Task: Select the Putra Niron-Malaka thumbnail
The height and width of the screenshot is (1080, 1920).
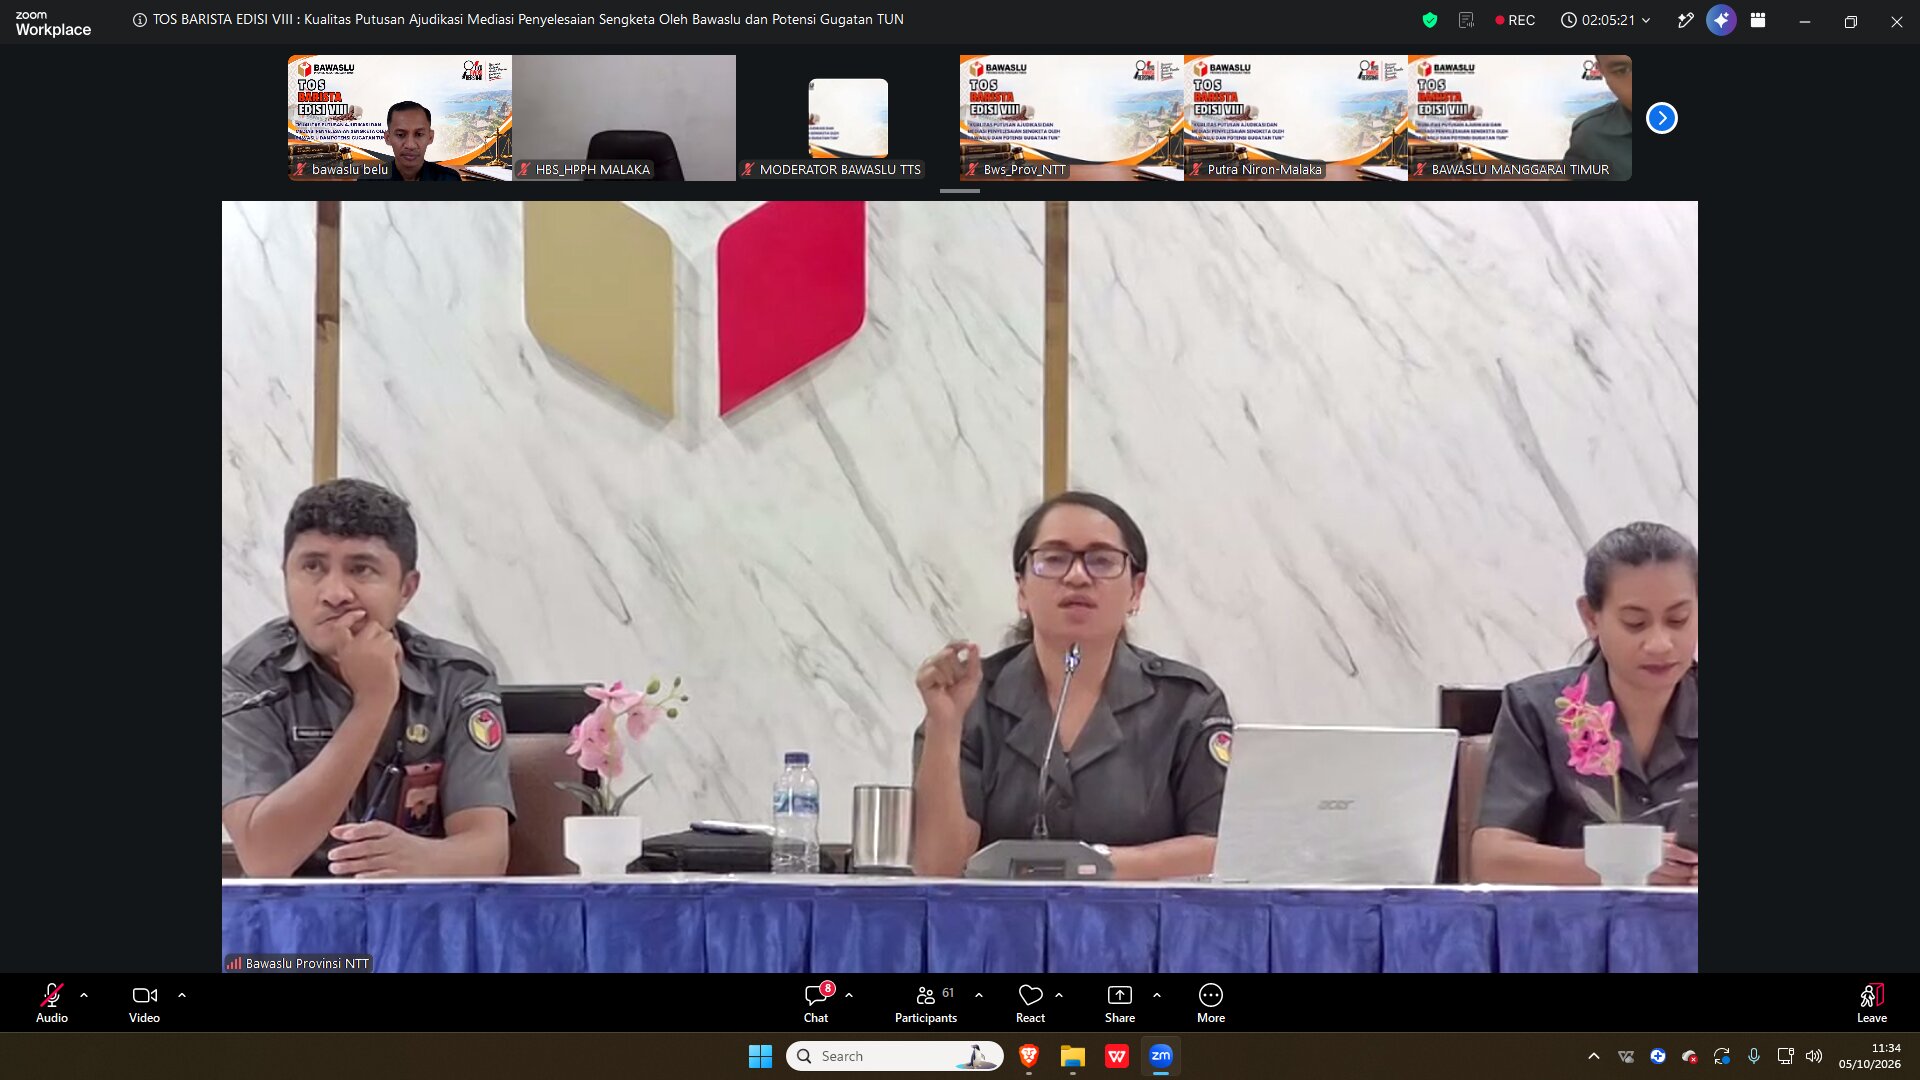Action: click(1296, 118)
